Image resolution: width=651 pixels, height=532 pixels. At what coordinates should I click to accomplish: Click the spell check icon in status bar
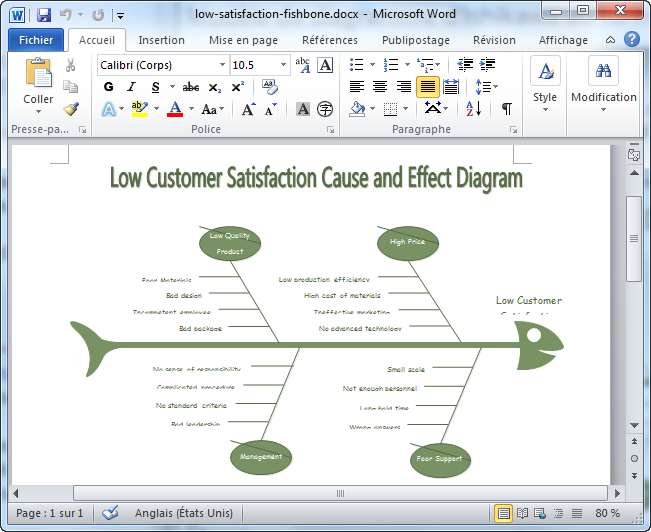click(110, 513)
